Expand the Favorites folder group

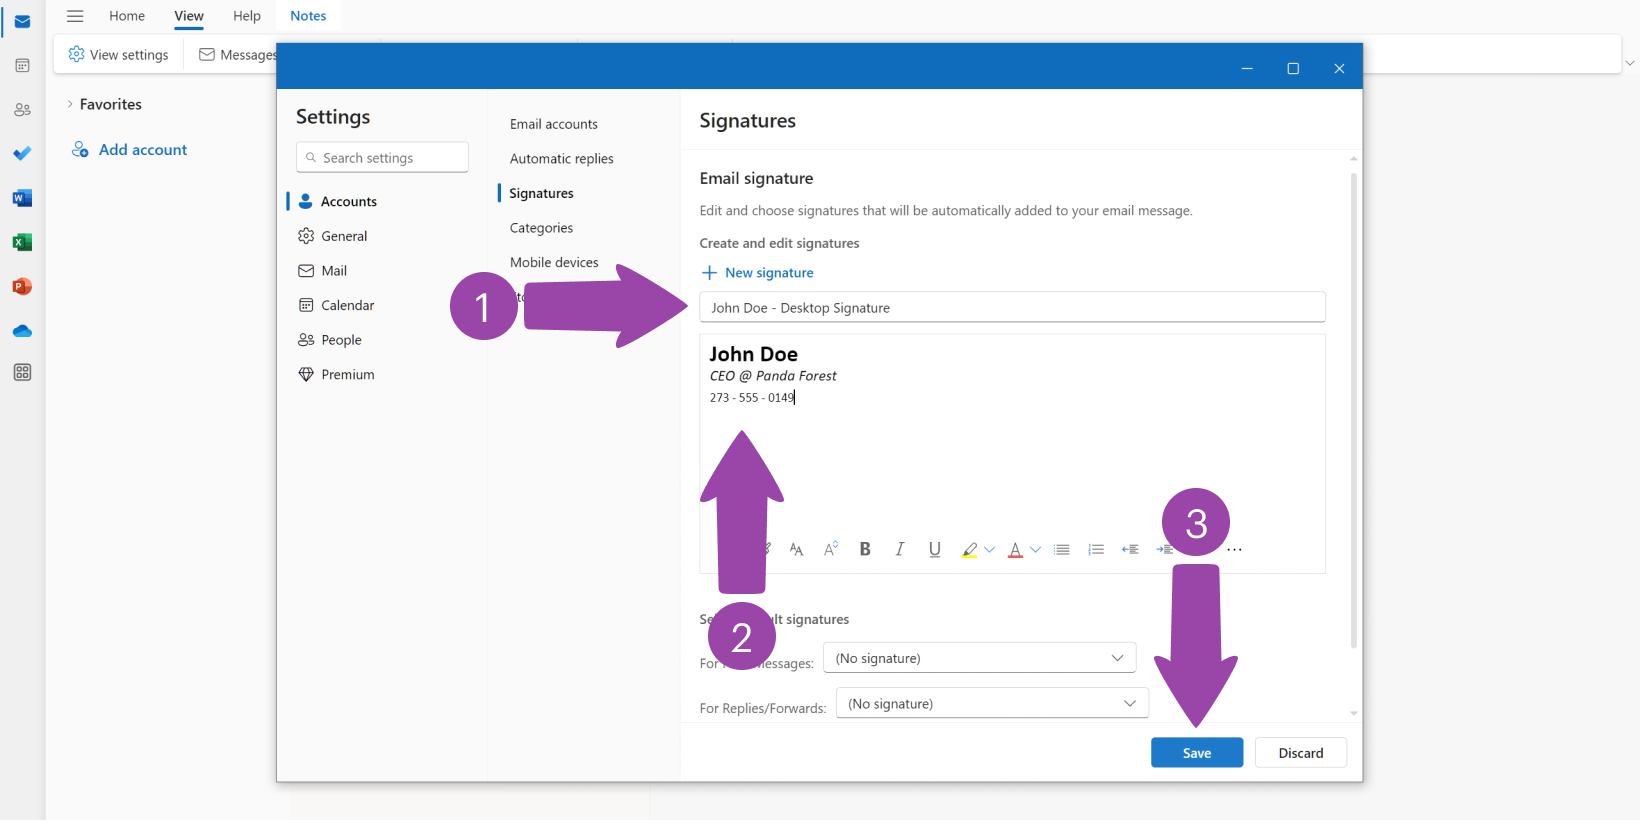(69, 104)
